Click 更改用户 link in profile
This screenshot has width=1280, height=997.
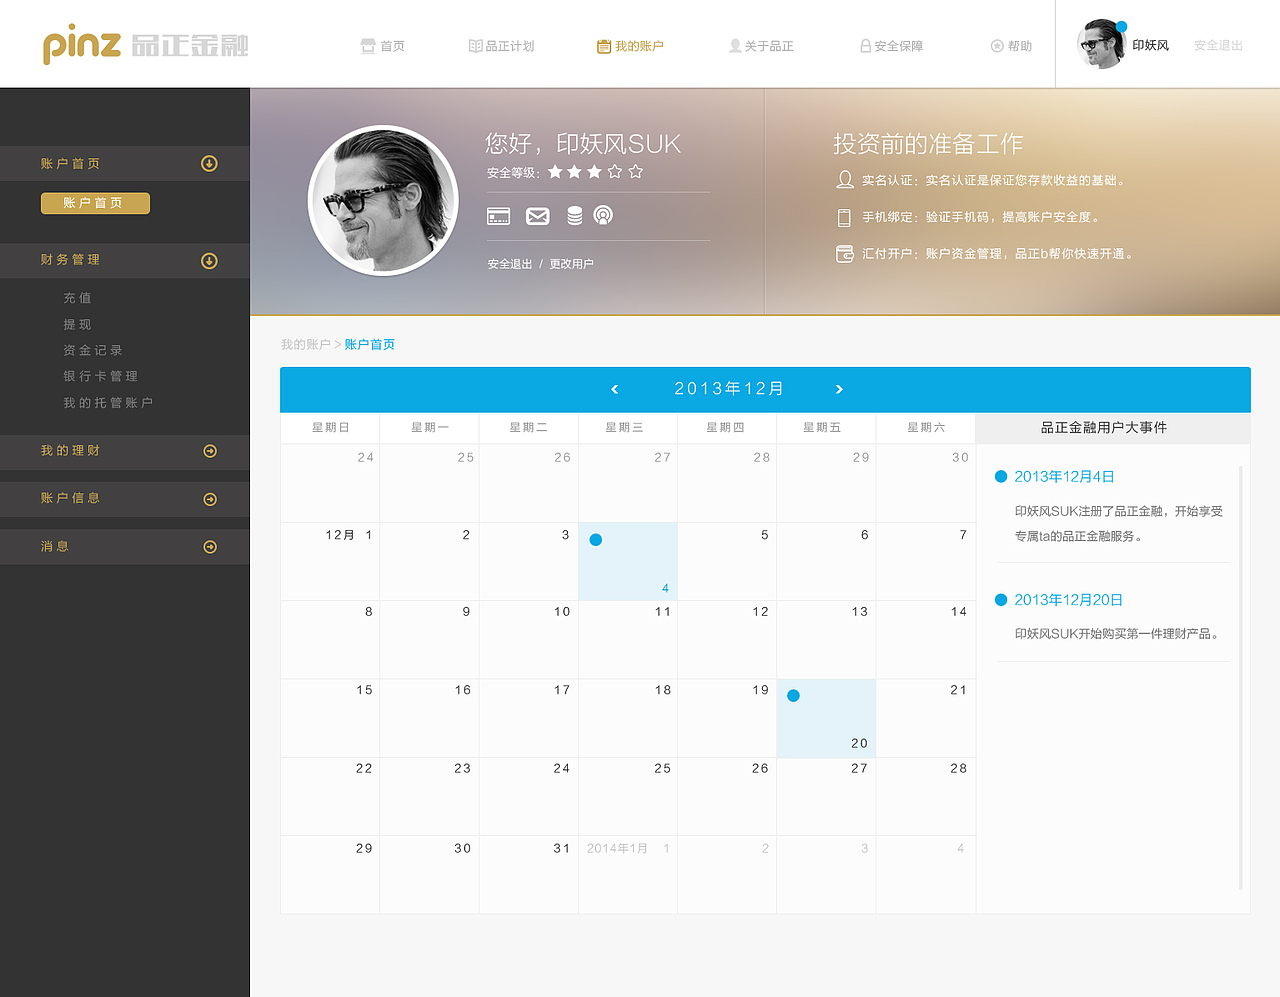(x=571, y=264)
